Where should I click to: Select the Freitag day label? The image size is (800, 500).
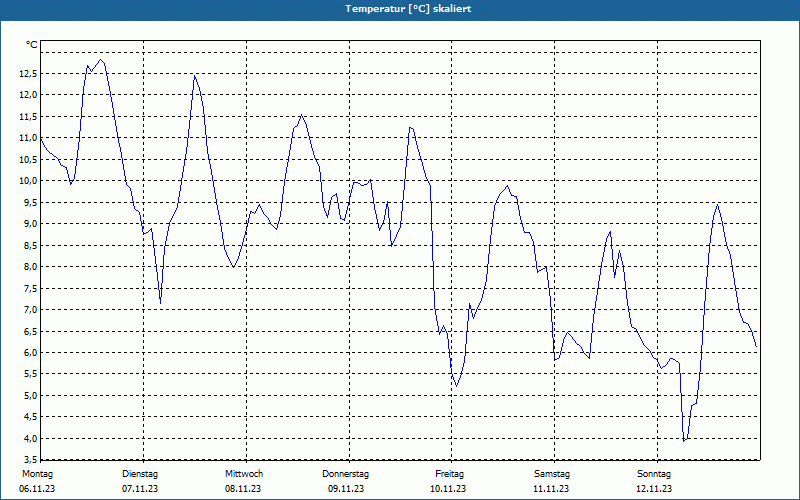449,474
